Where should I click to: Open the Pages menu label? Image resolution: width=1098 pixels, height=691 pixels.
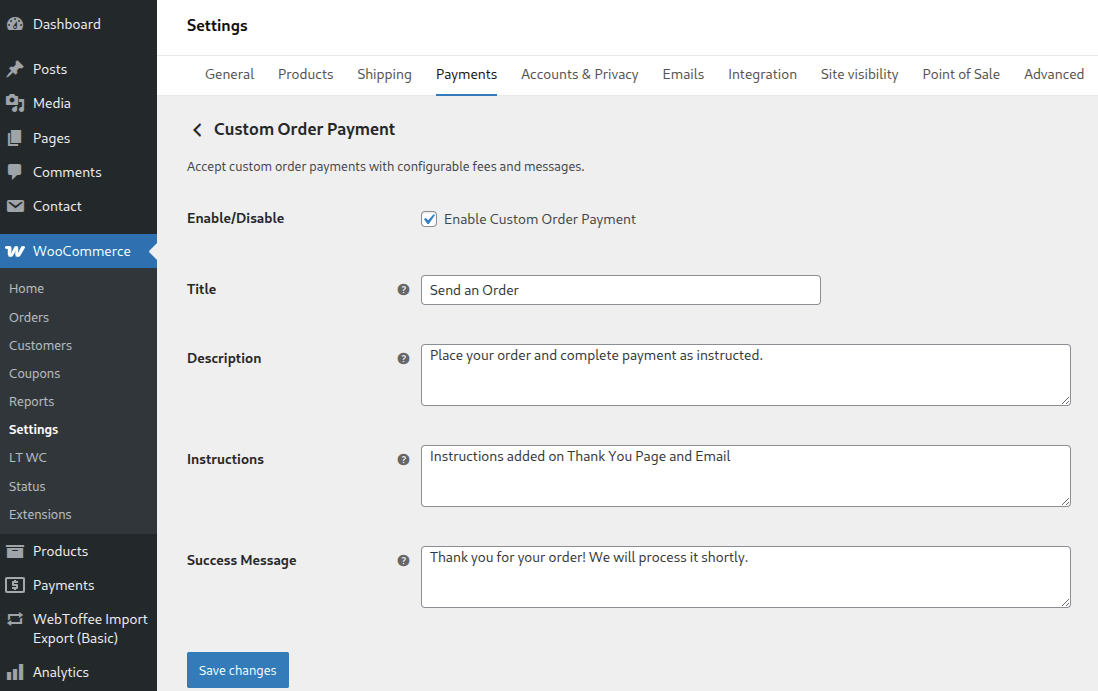[51, 139]
